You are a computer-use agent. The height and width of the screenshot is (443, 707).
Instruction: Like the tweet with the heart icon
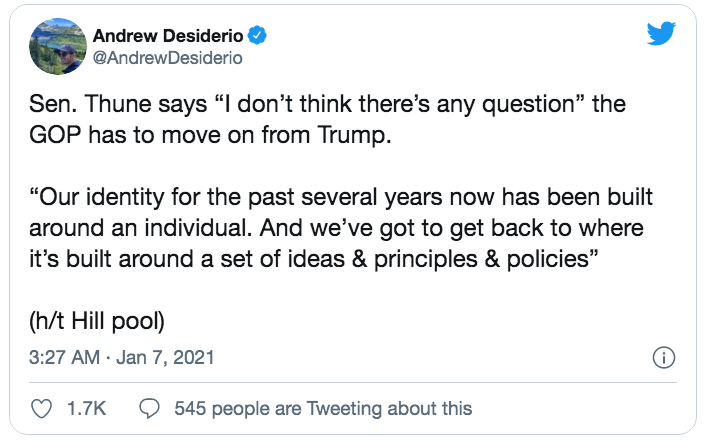42,408
